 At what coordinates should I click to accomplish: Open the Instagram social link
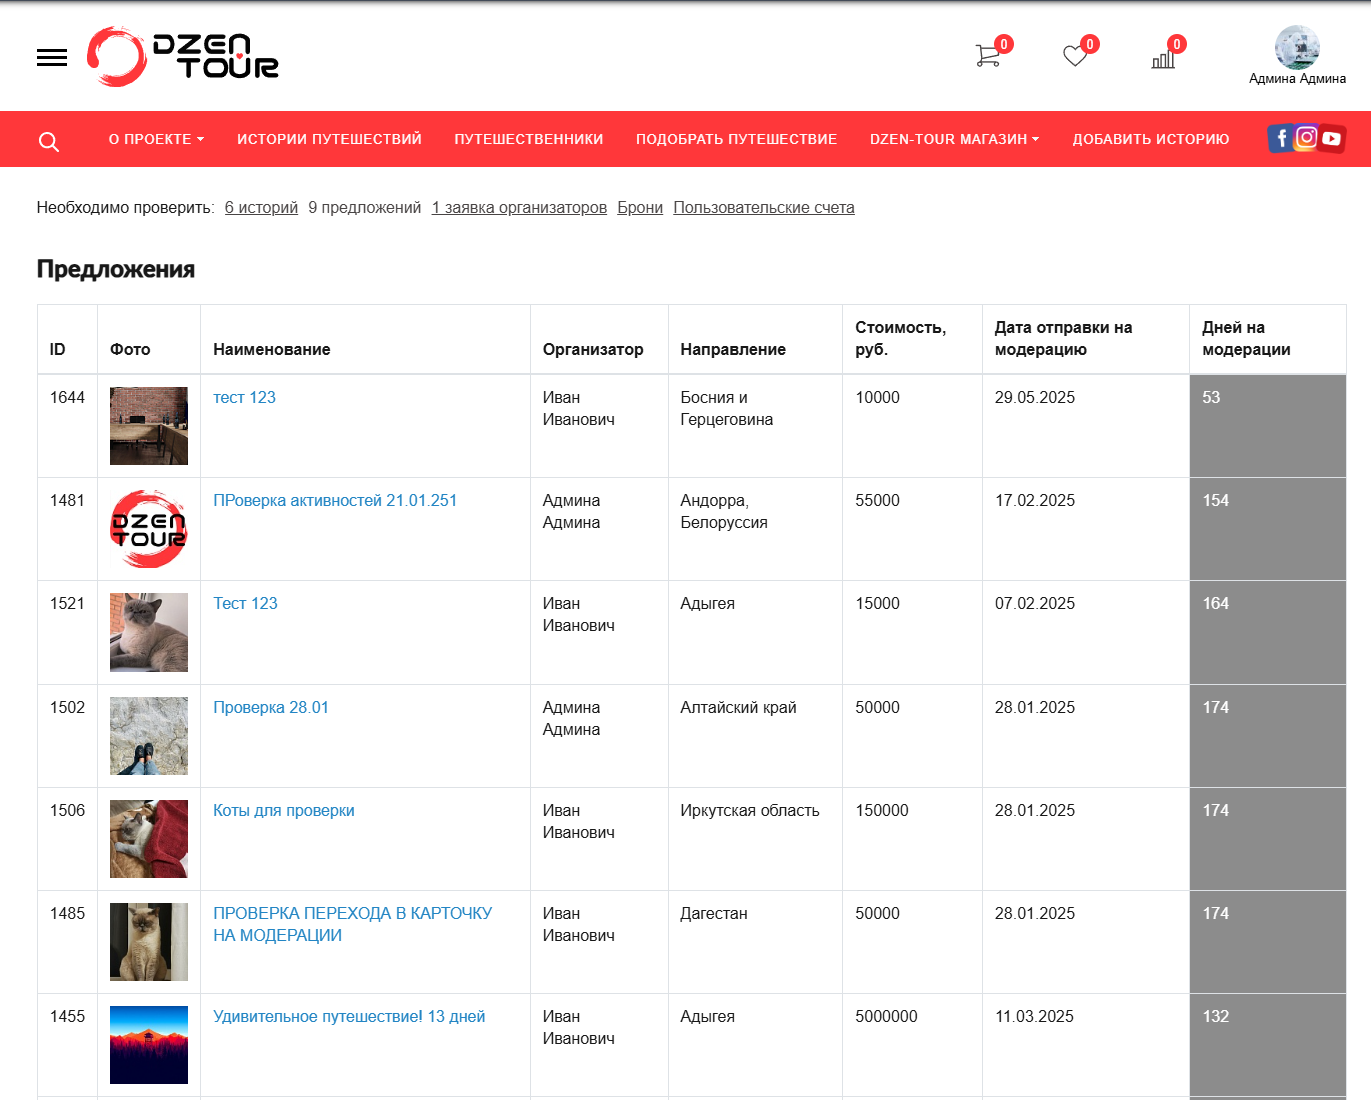click(x=1306, y=138)
